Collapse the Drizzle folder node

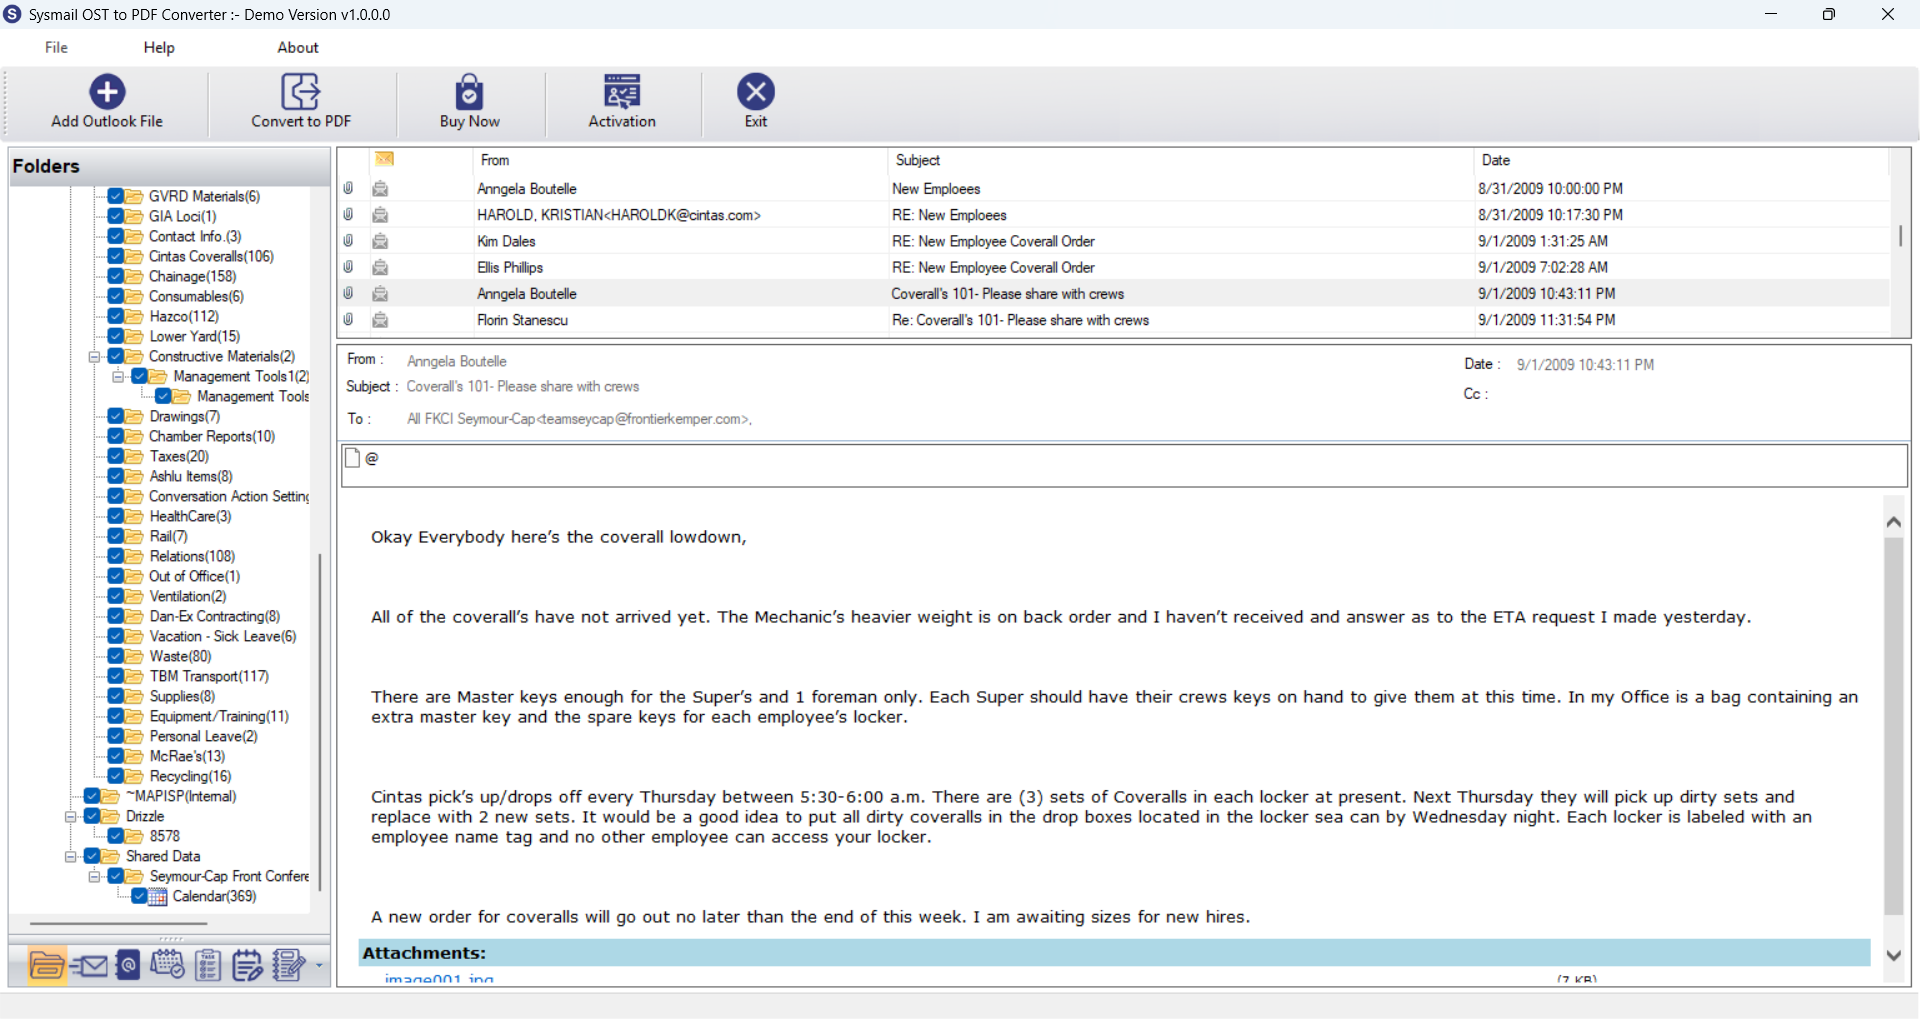[x=71, y=816]
